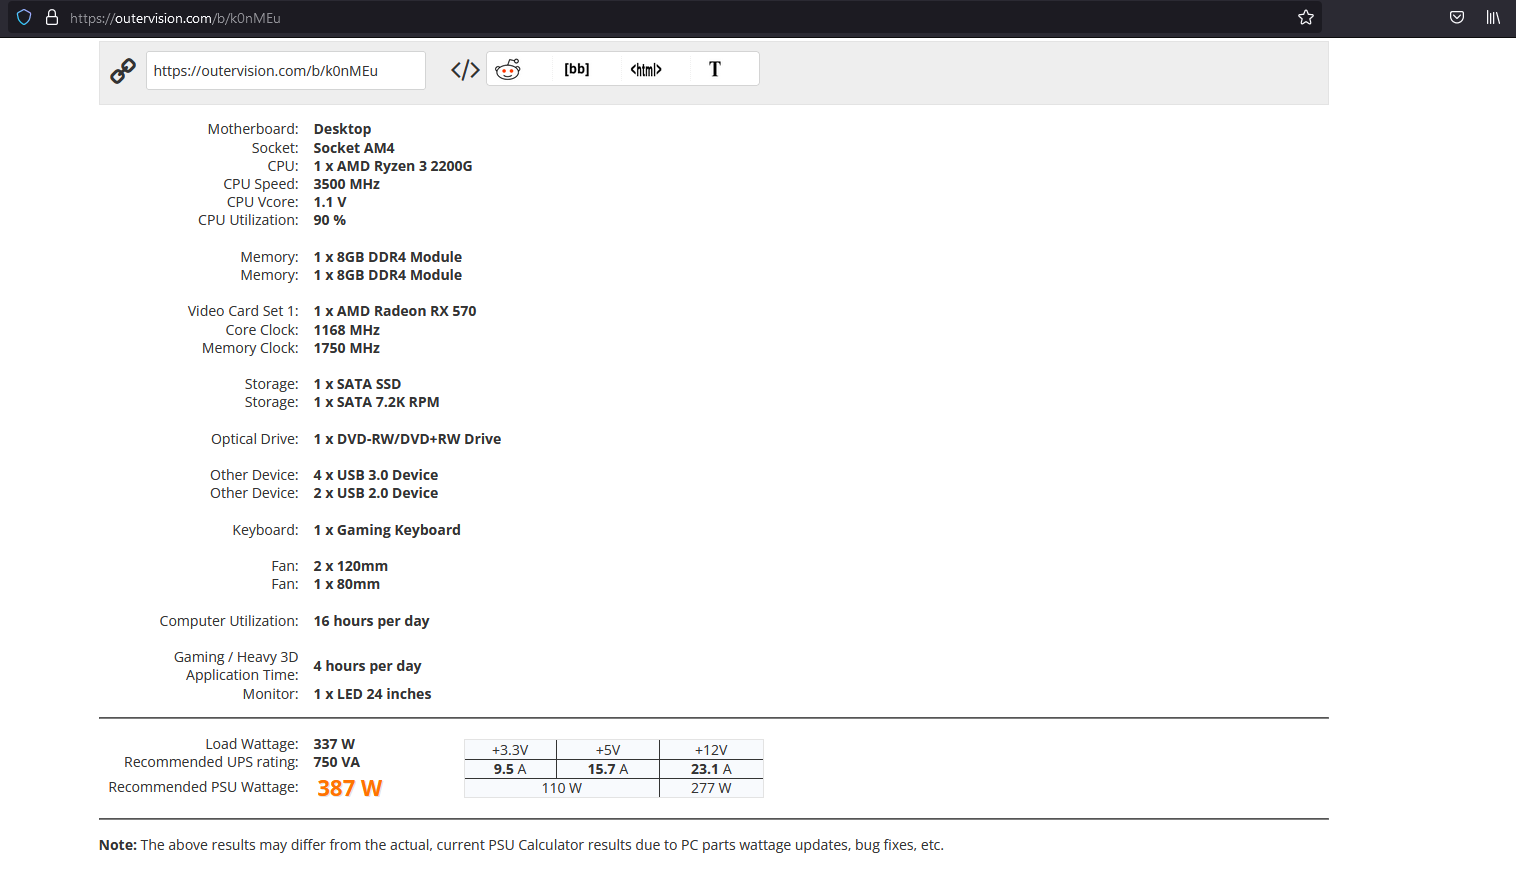Open the Pocket save icon
Viewport: 1516px width, 870px height.
click(x=1457, y=17)
